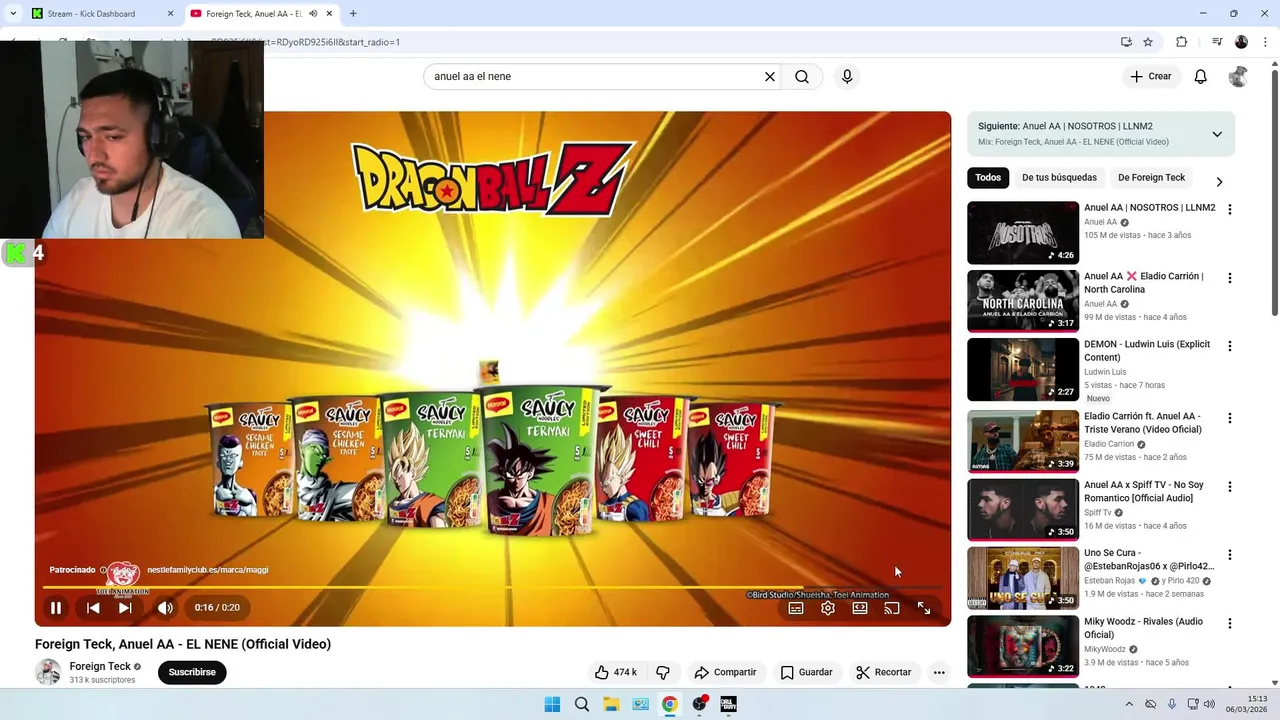This screenshot has width=1280, height=720.
Task: Click the Recortar clip button
Action: (884, 672)
